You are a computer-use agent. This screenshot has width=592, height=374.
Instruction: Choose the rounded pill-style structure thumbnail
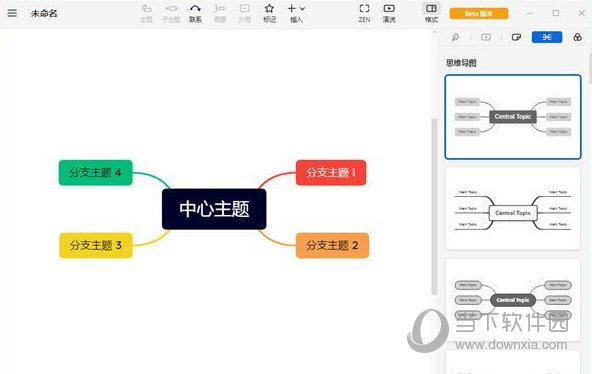point(513,300)
